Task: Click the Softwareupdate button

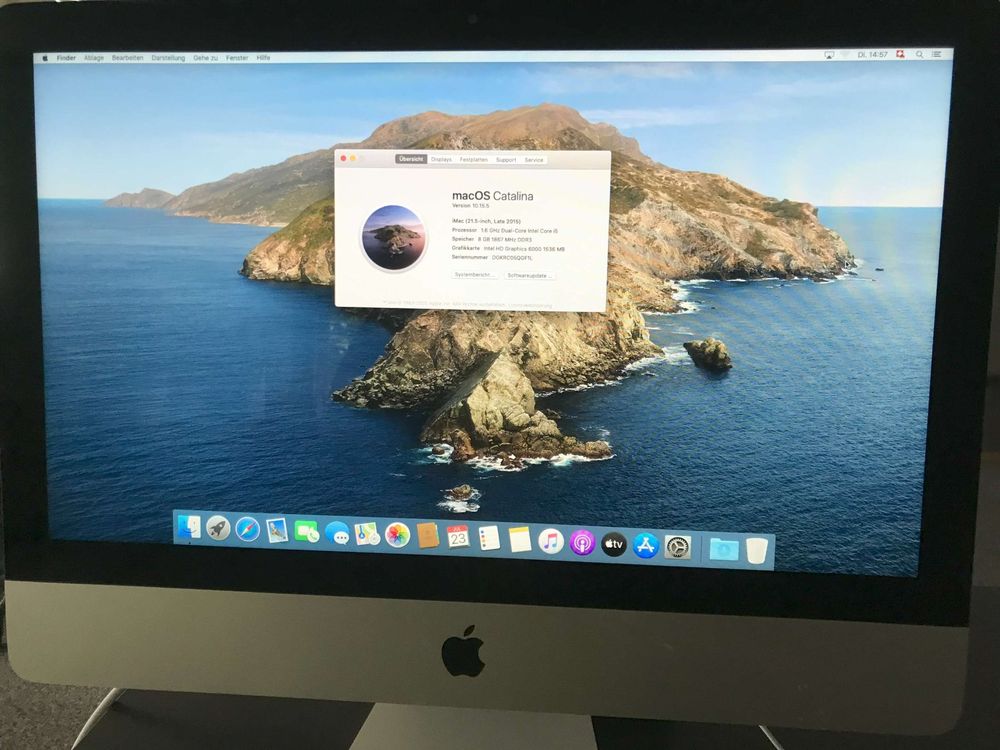Action: coord(529,276)
